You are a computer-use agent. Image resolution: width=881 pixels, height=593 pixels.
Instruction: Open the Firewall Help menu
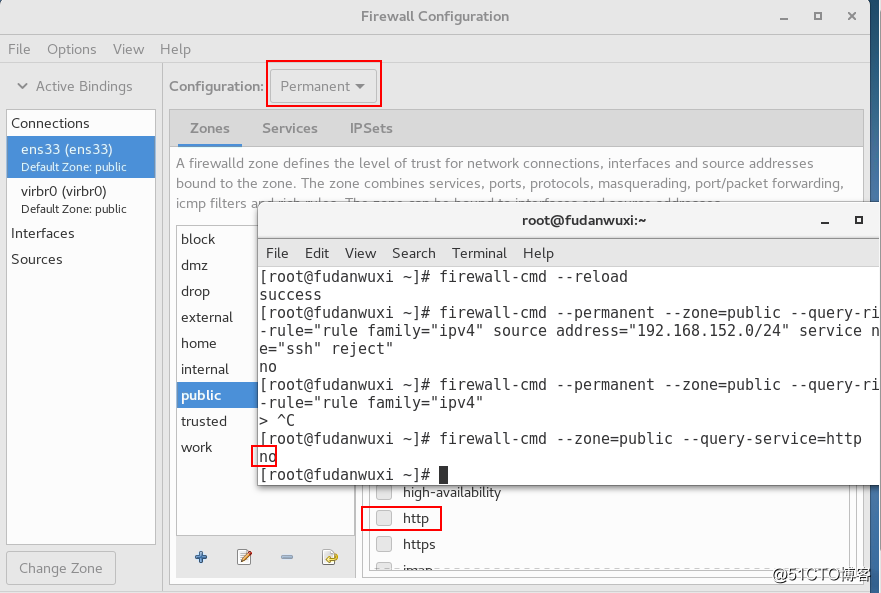point(175,49)
